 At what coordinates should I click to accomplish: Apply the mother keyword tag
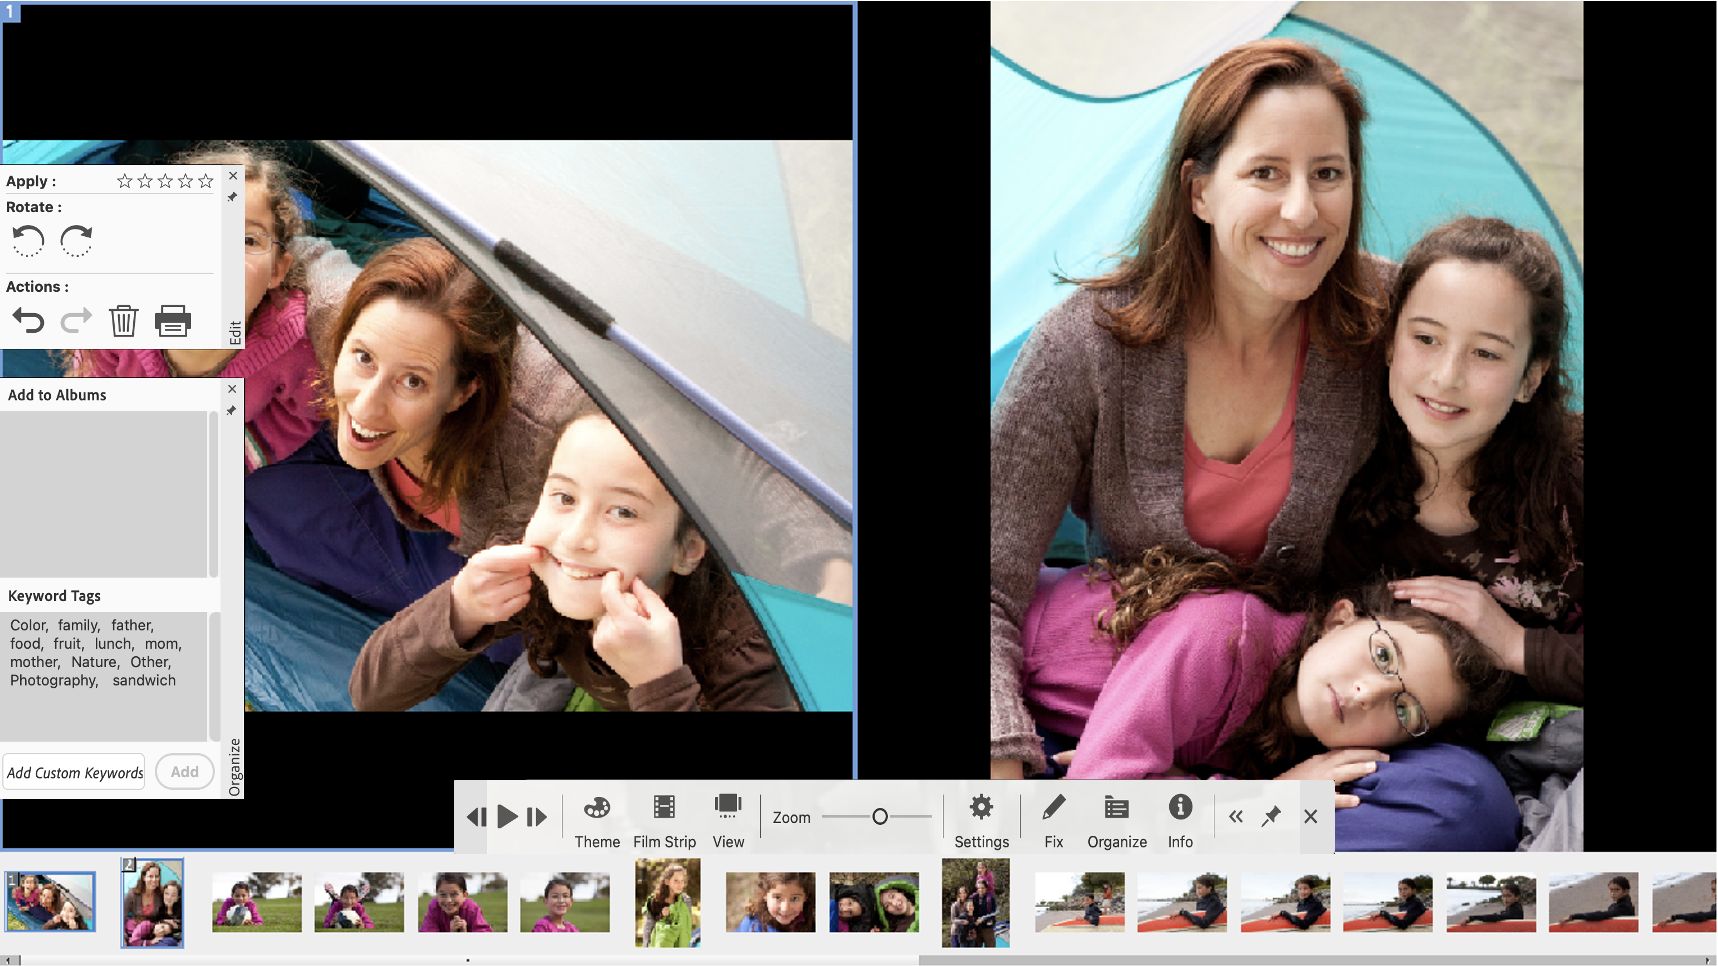tap(35, 662)
